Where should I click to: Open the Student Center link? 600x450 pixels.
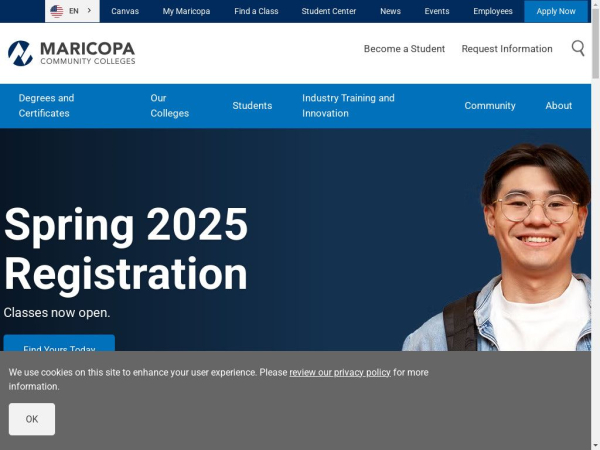click(x=329, y=11)
